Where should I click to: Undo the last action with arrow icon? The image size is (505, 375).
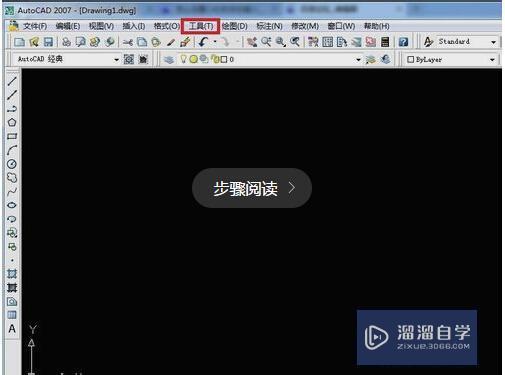203,42
